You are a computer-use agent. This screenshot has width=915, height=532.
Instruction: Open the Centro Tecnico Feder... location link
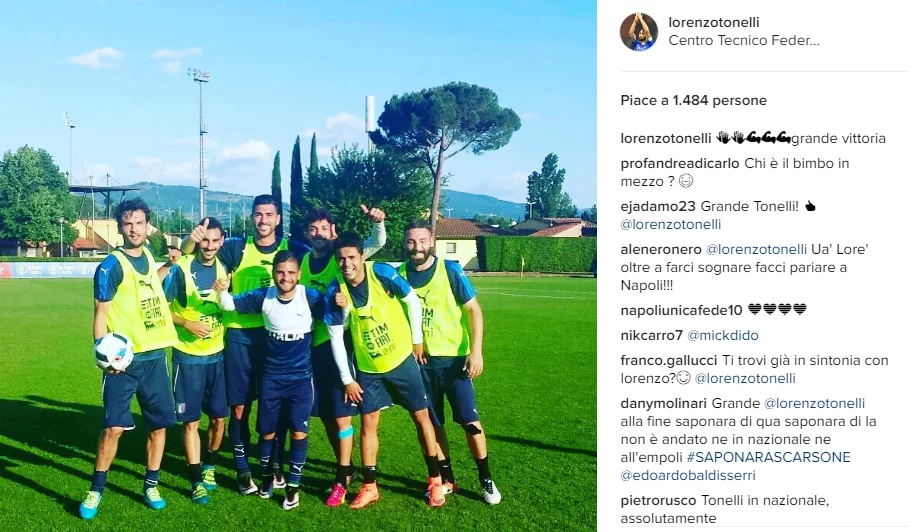tap(744, 41)
